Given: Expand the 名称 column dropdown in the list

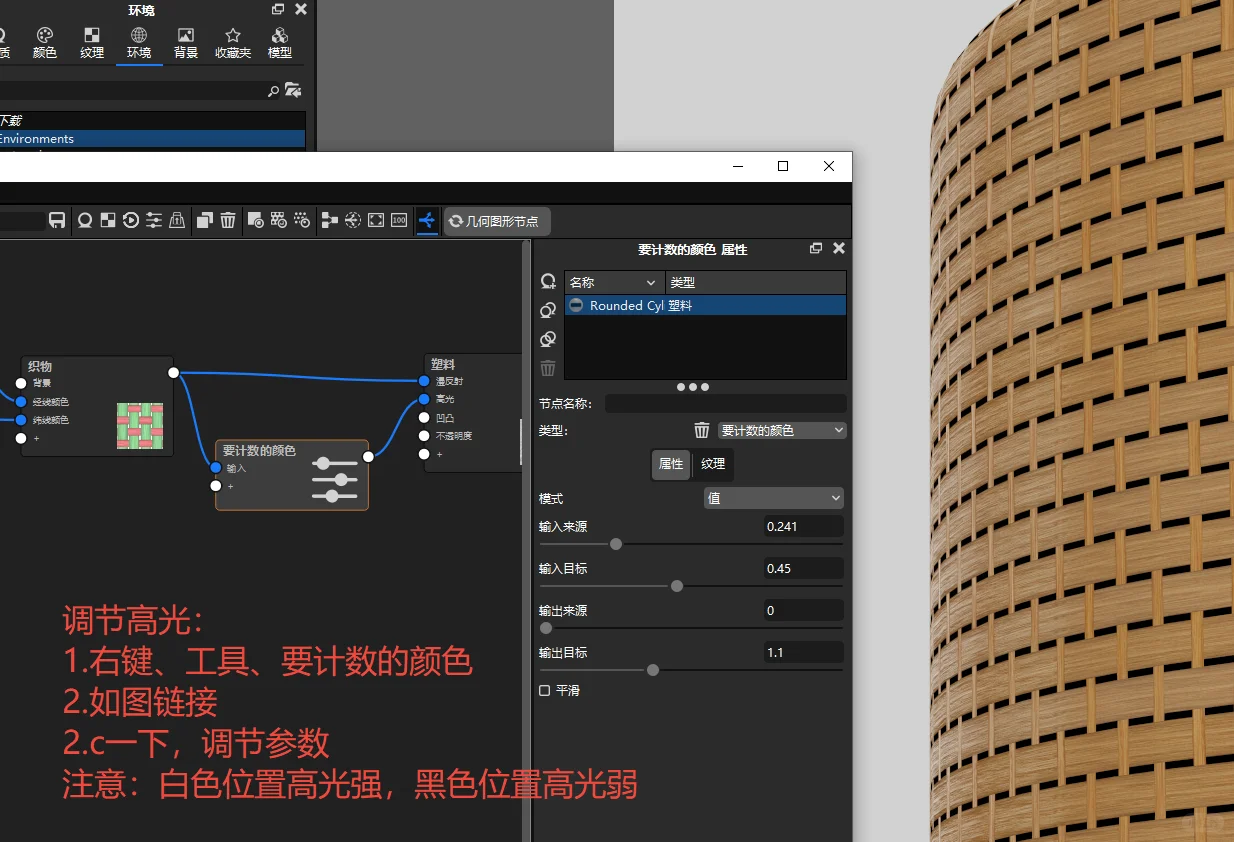Looking at the screenshot, I should point(650,282).
